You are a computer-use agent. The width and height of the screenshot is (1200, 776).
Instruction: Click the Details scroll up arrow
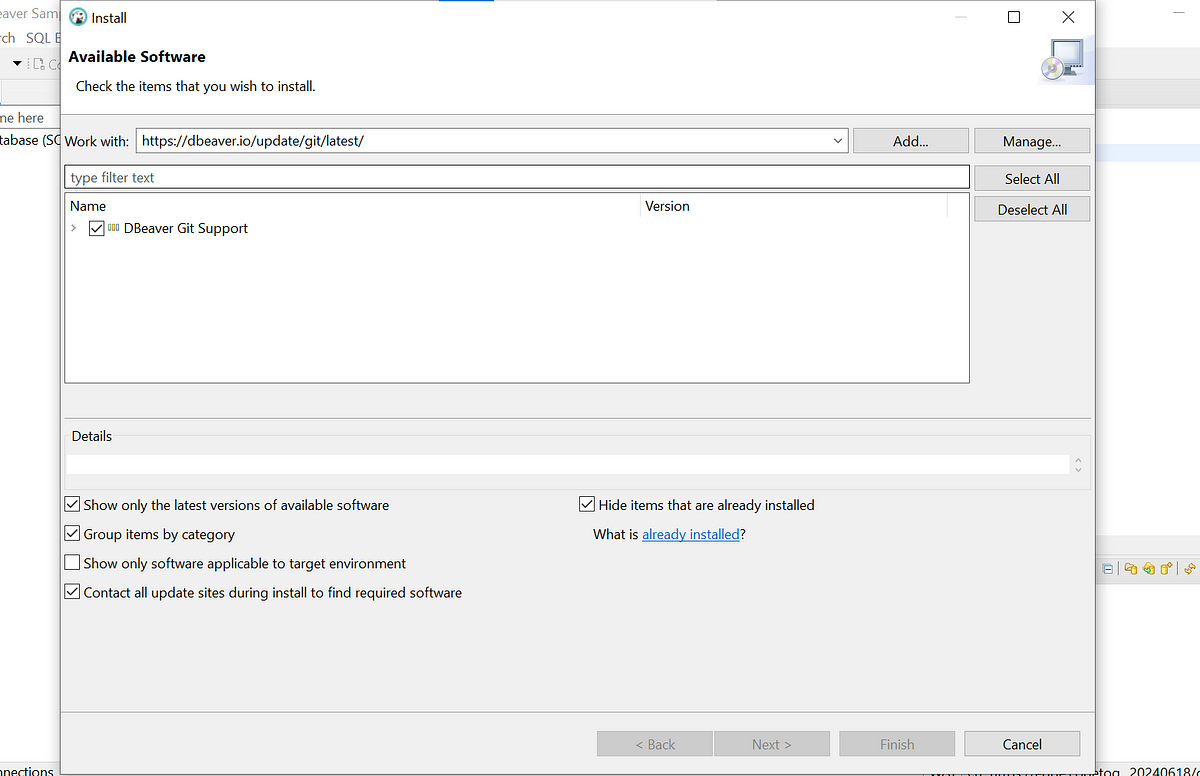[x=1077, y=460]
